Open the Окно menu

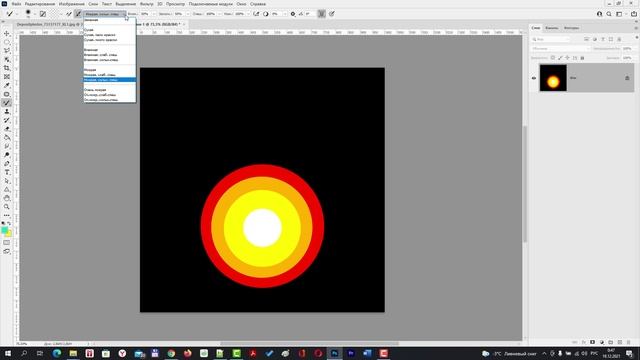[x=241, y=4]
